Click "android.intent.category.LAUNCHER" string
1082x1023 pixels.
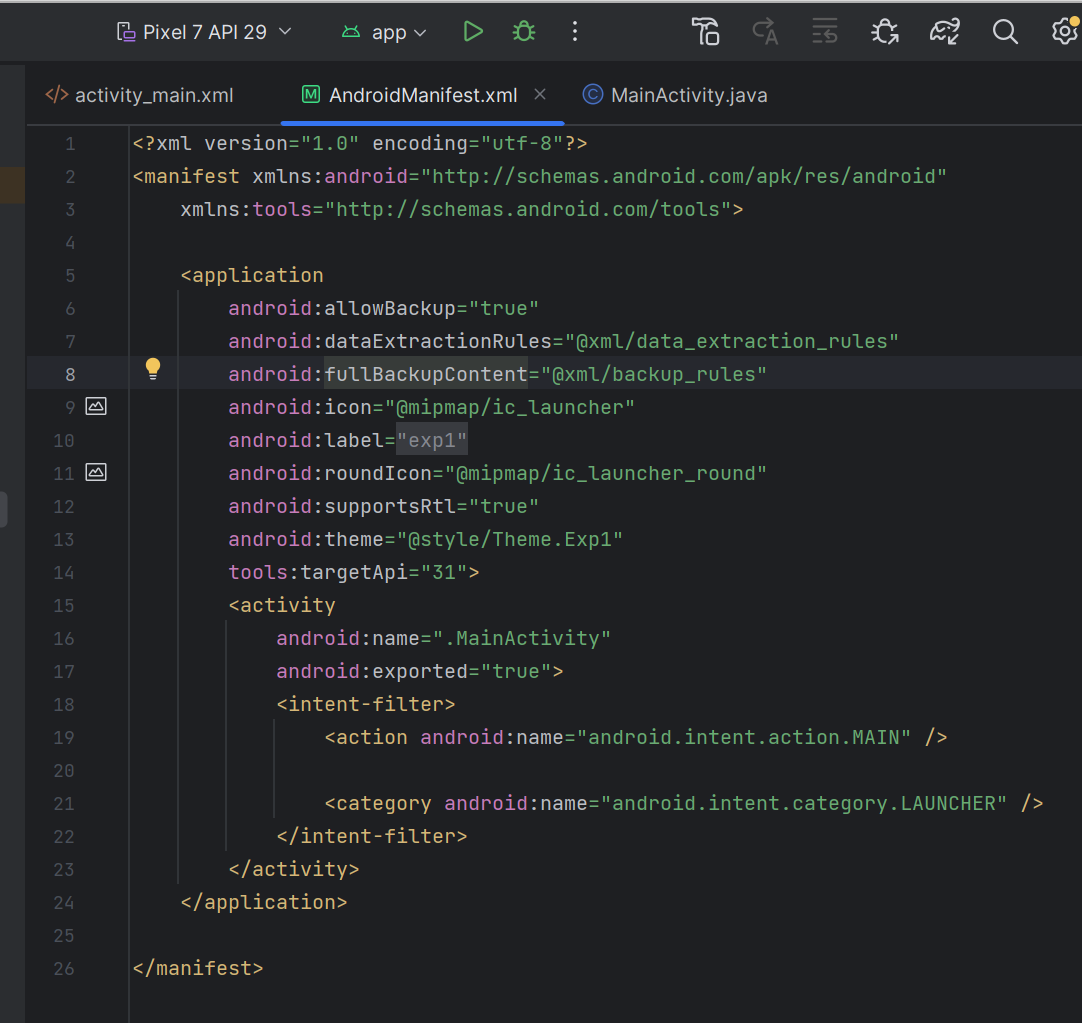click(x=804, y=803)
